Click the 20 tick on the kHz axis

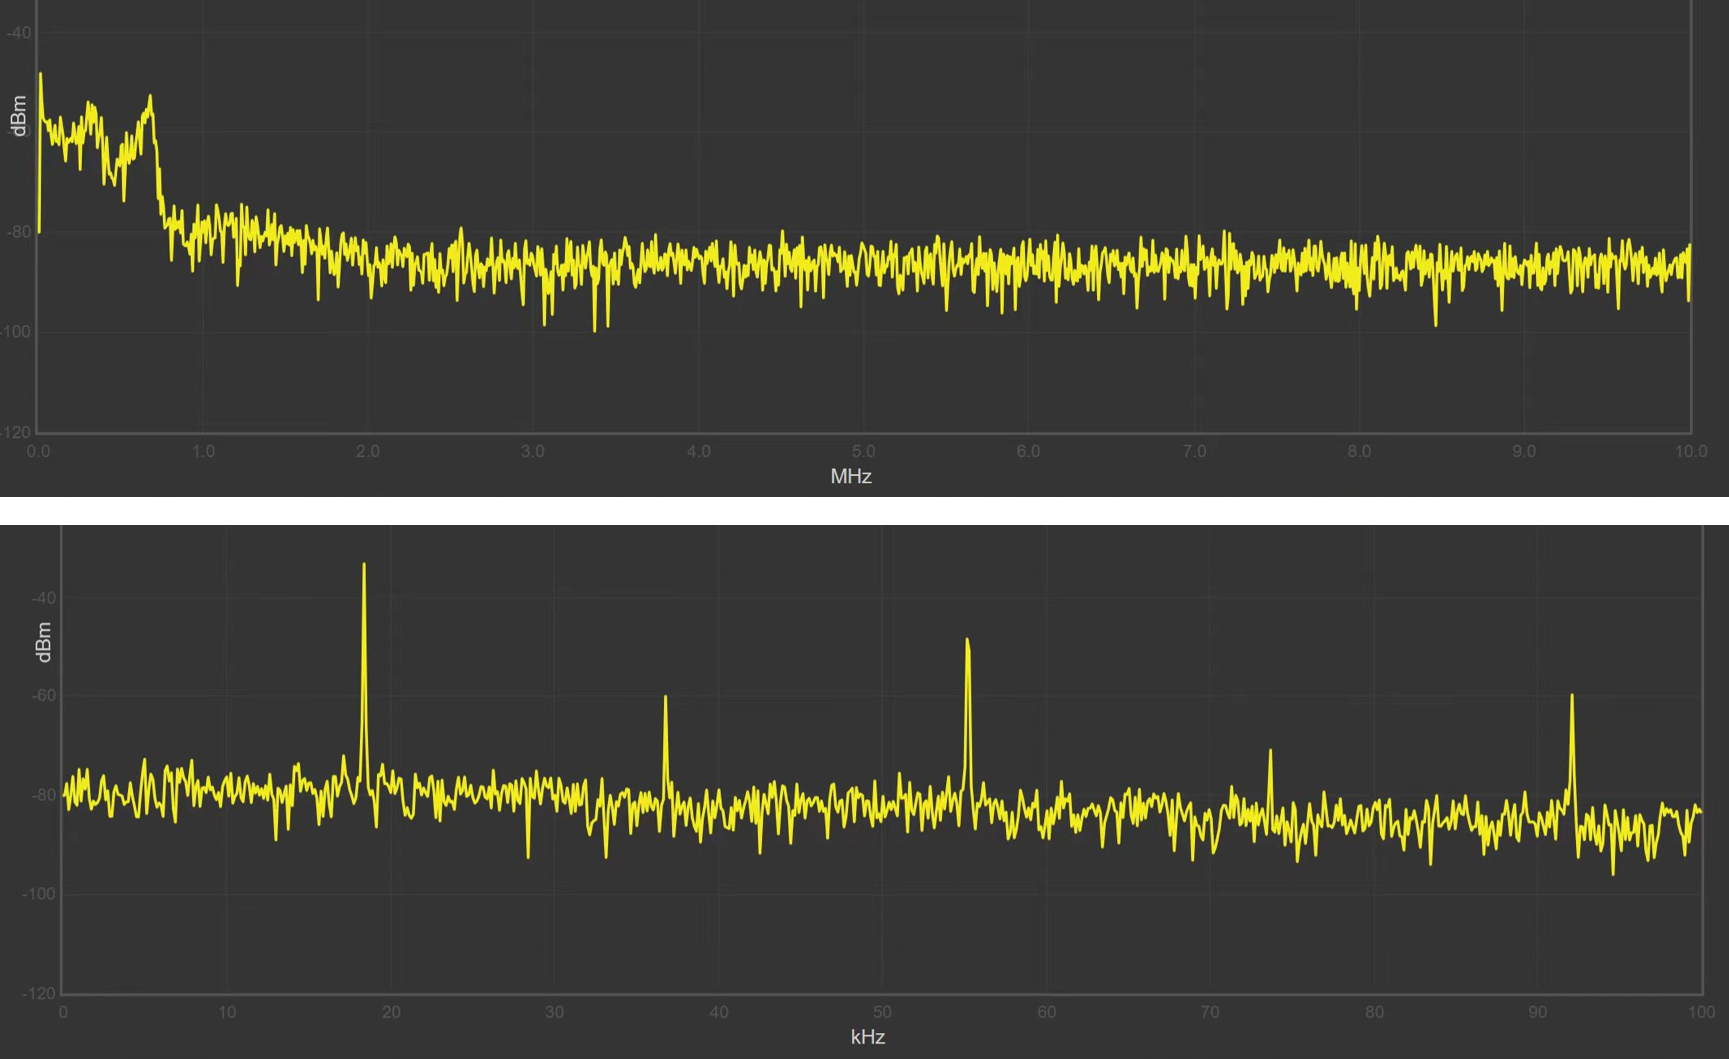[x=391, y=1012]
